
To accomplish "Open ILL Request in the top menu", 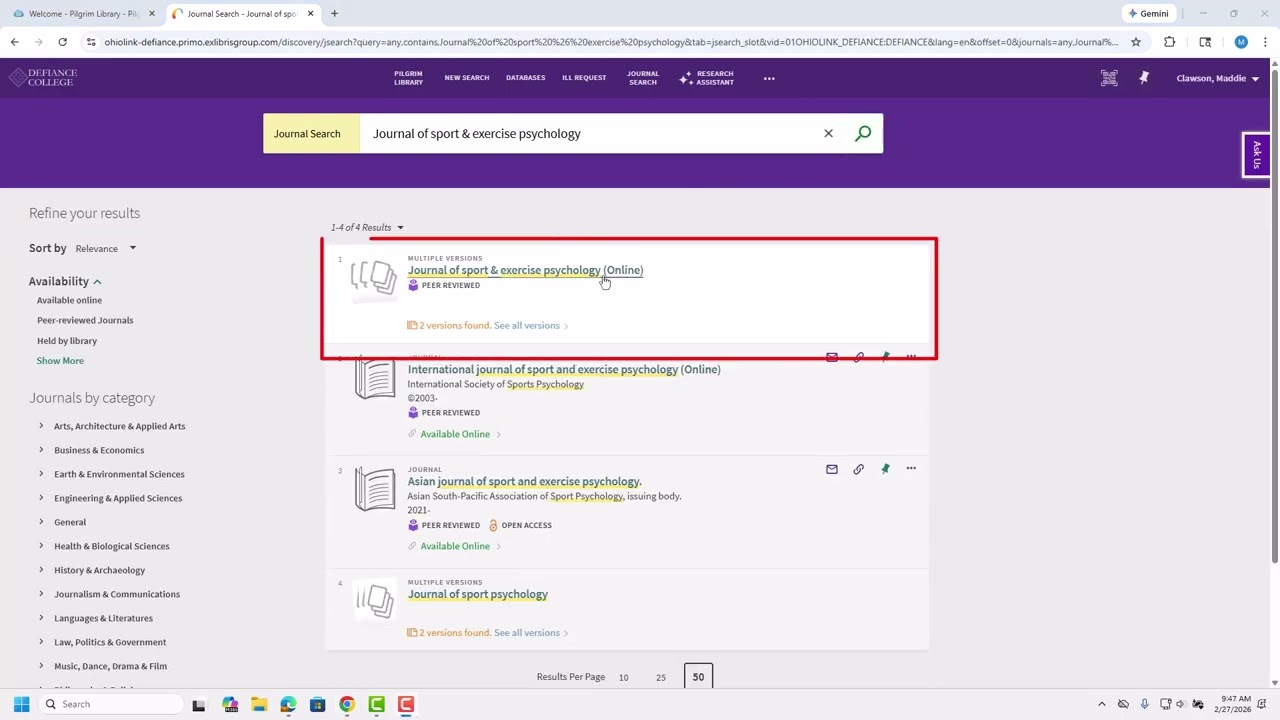I will coord(584,78).
